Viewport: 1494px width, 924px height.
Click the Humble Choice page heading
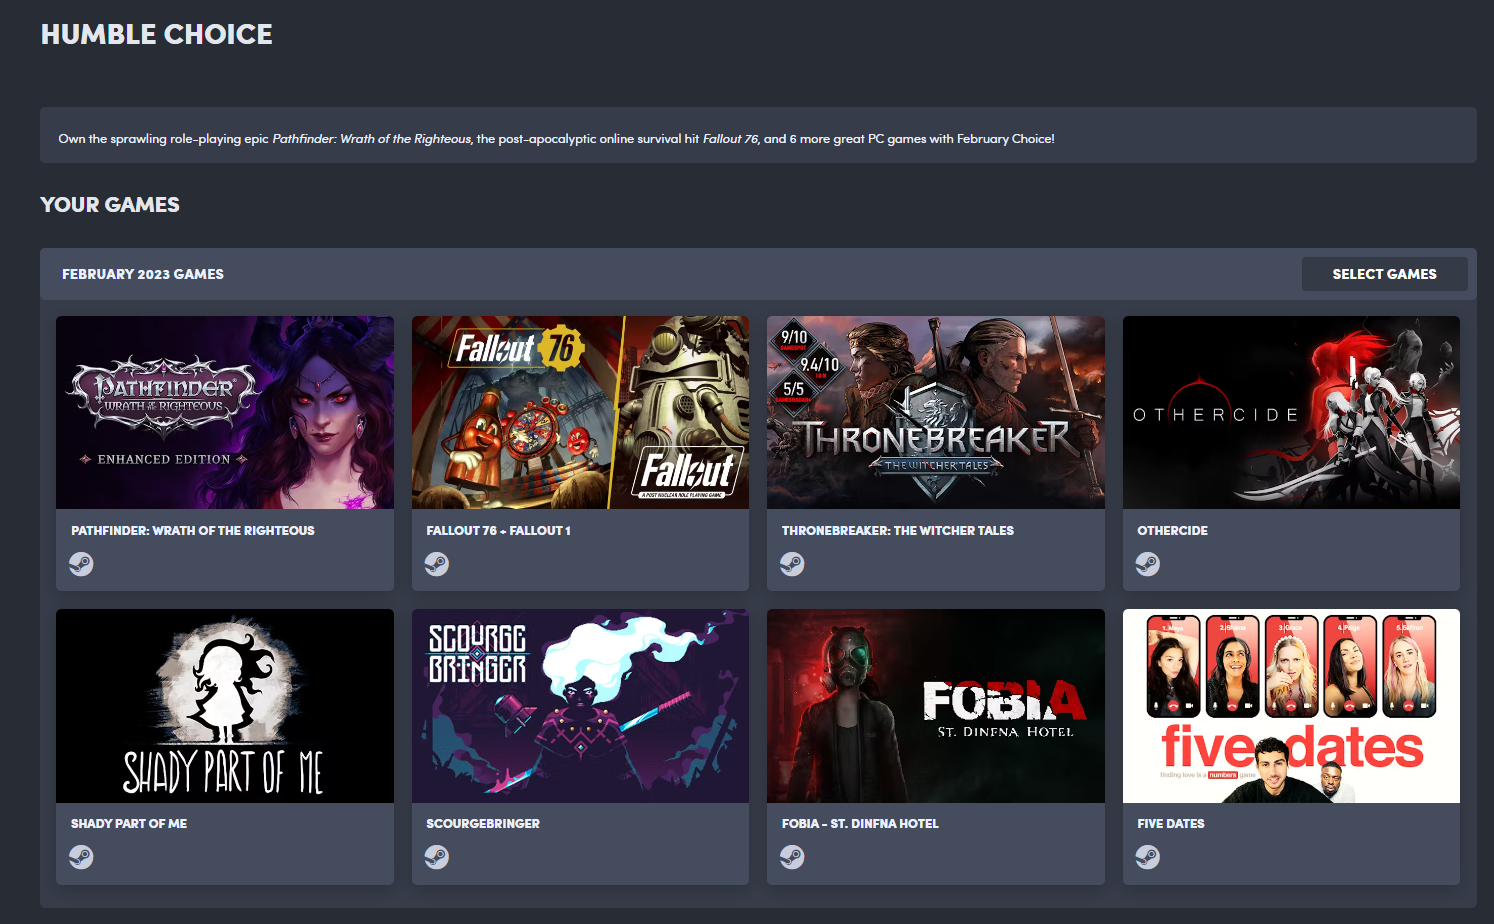pos(157,34)
